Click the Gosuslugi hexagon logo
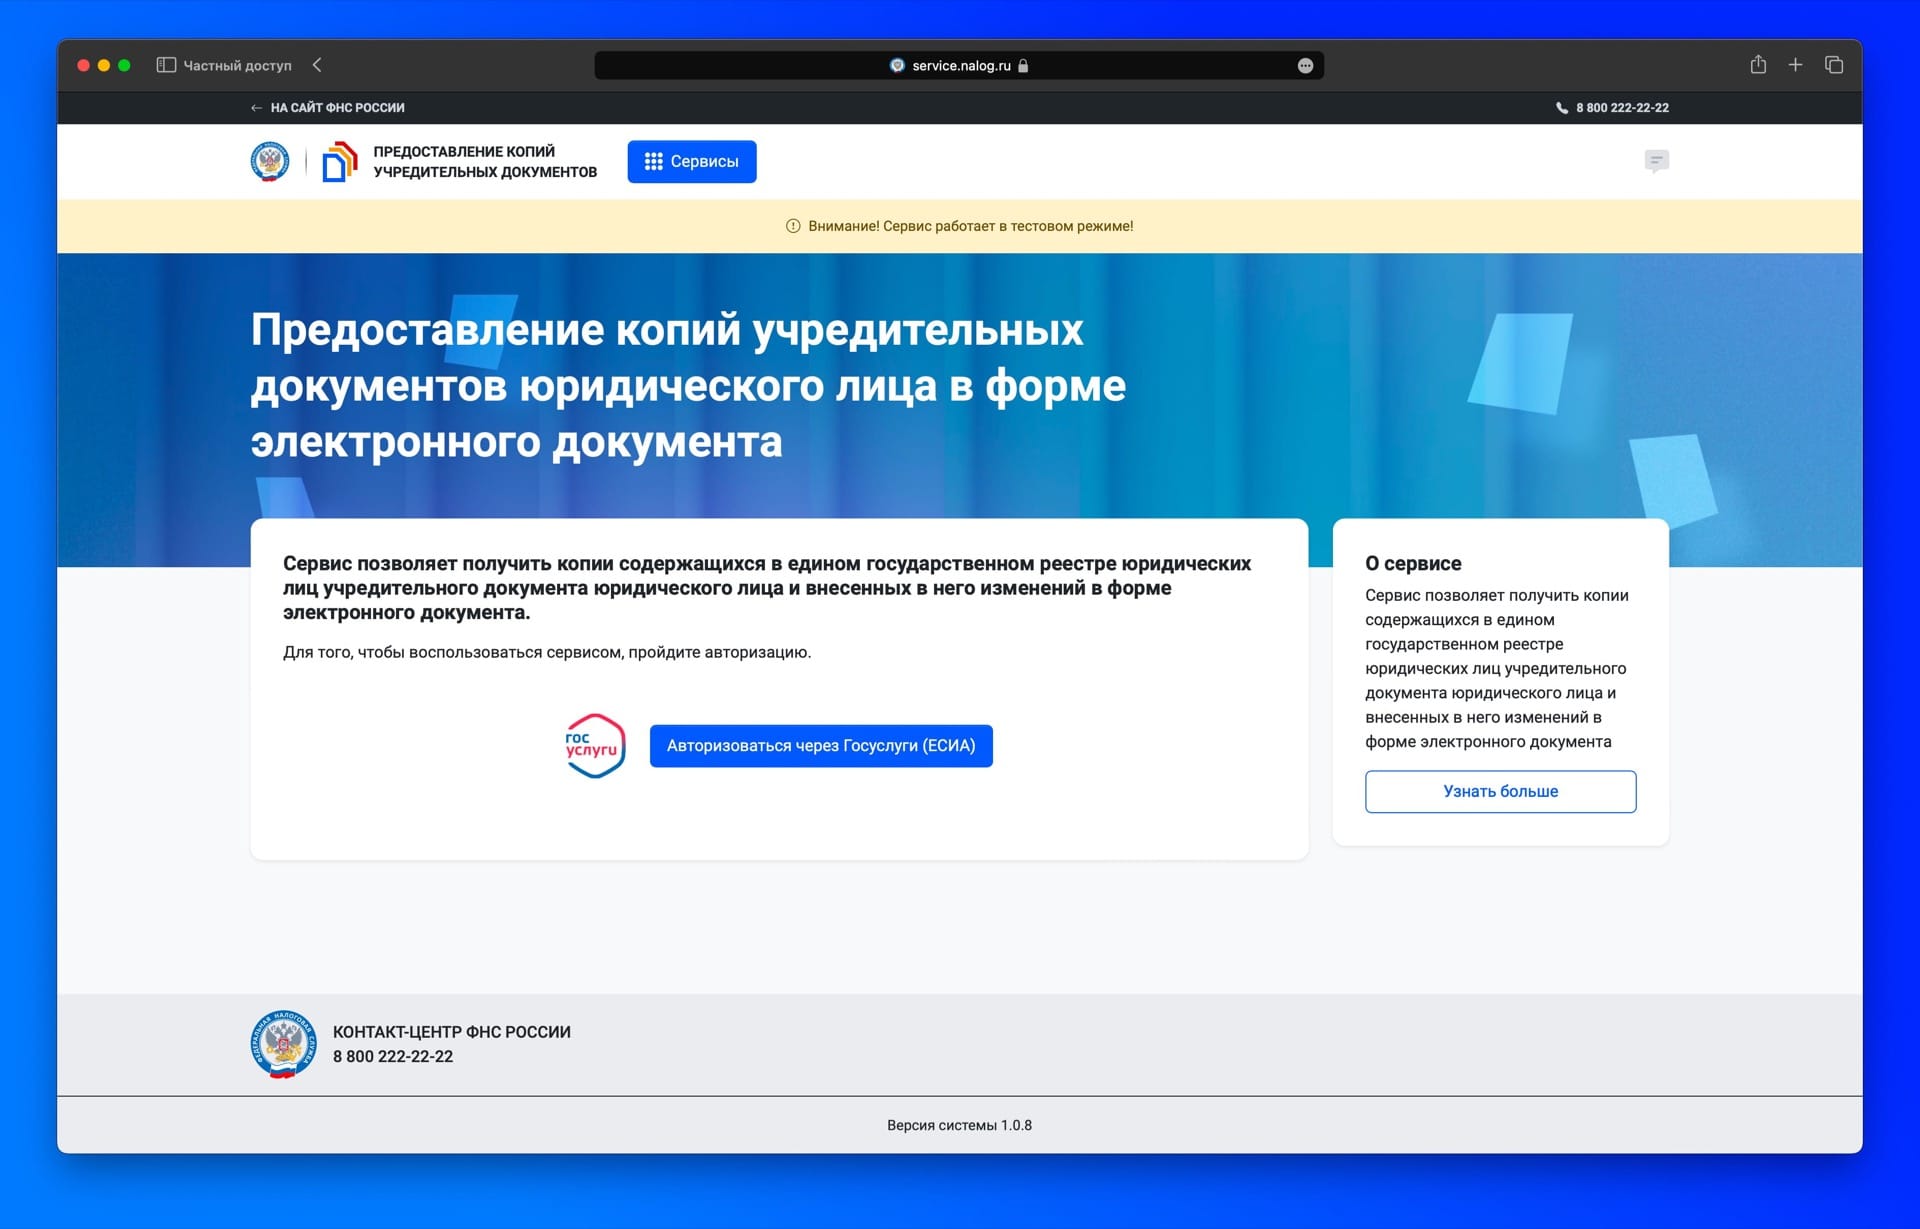The height and width of the screenshot is (1229, 1920). (595, 746)
